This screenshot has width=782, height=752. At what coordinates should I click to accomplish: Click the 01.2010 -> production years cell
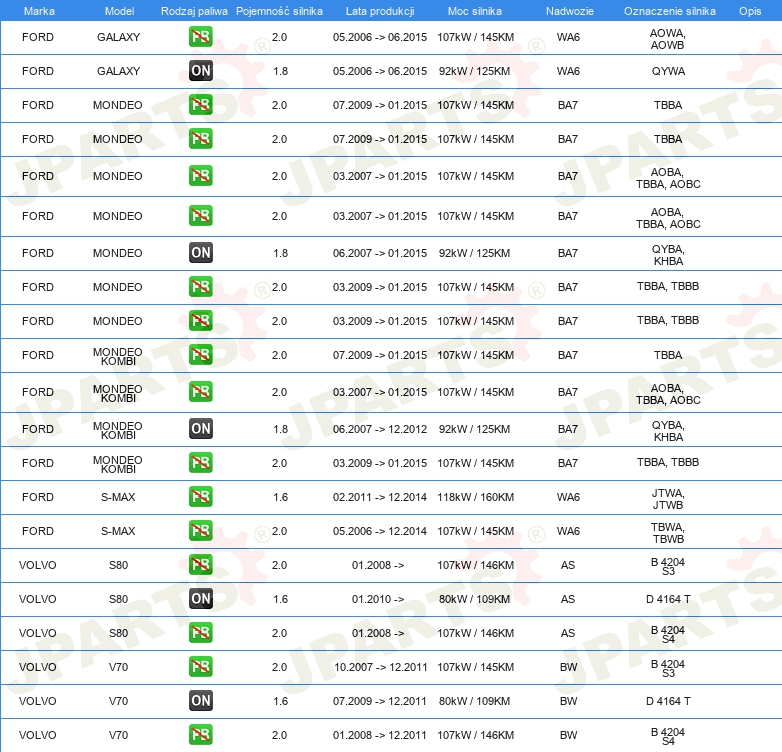click(378, 599)
